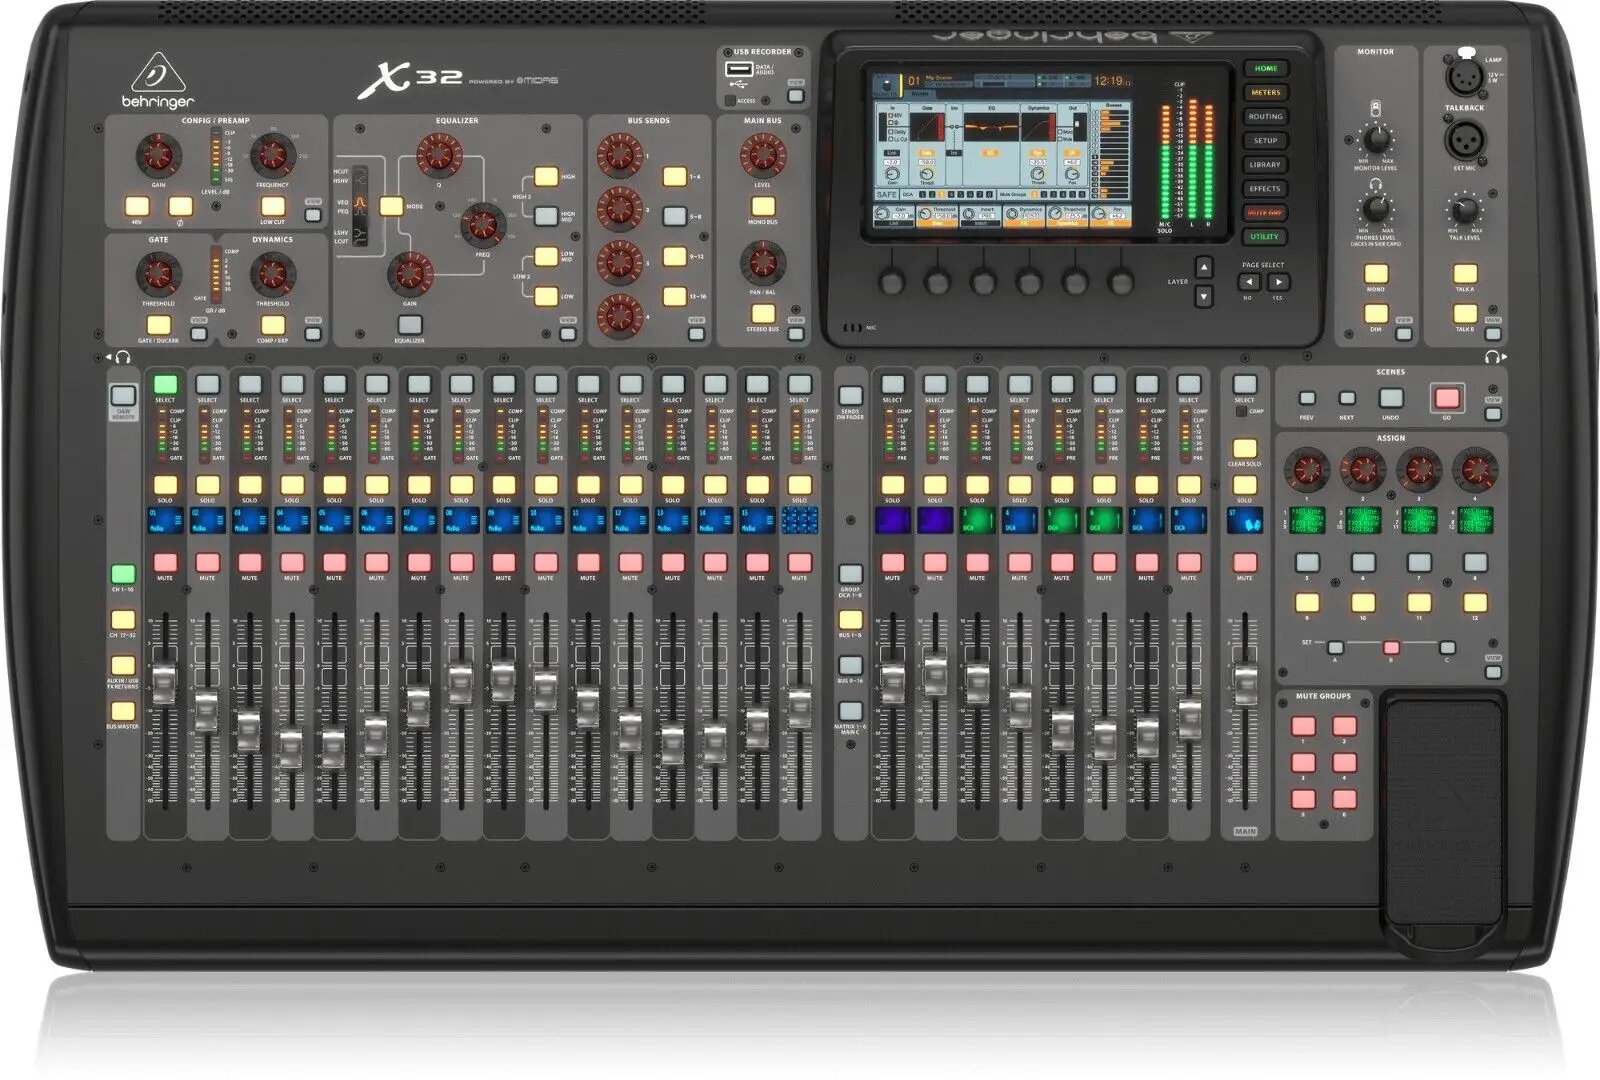Enable 48V phantom power in Config/Preamp
1600x1080 pixels.
[137, 207]
